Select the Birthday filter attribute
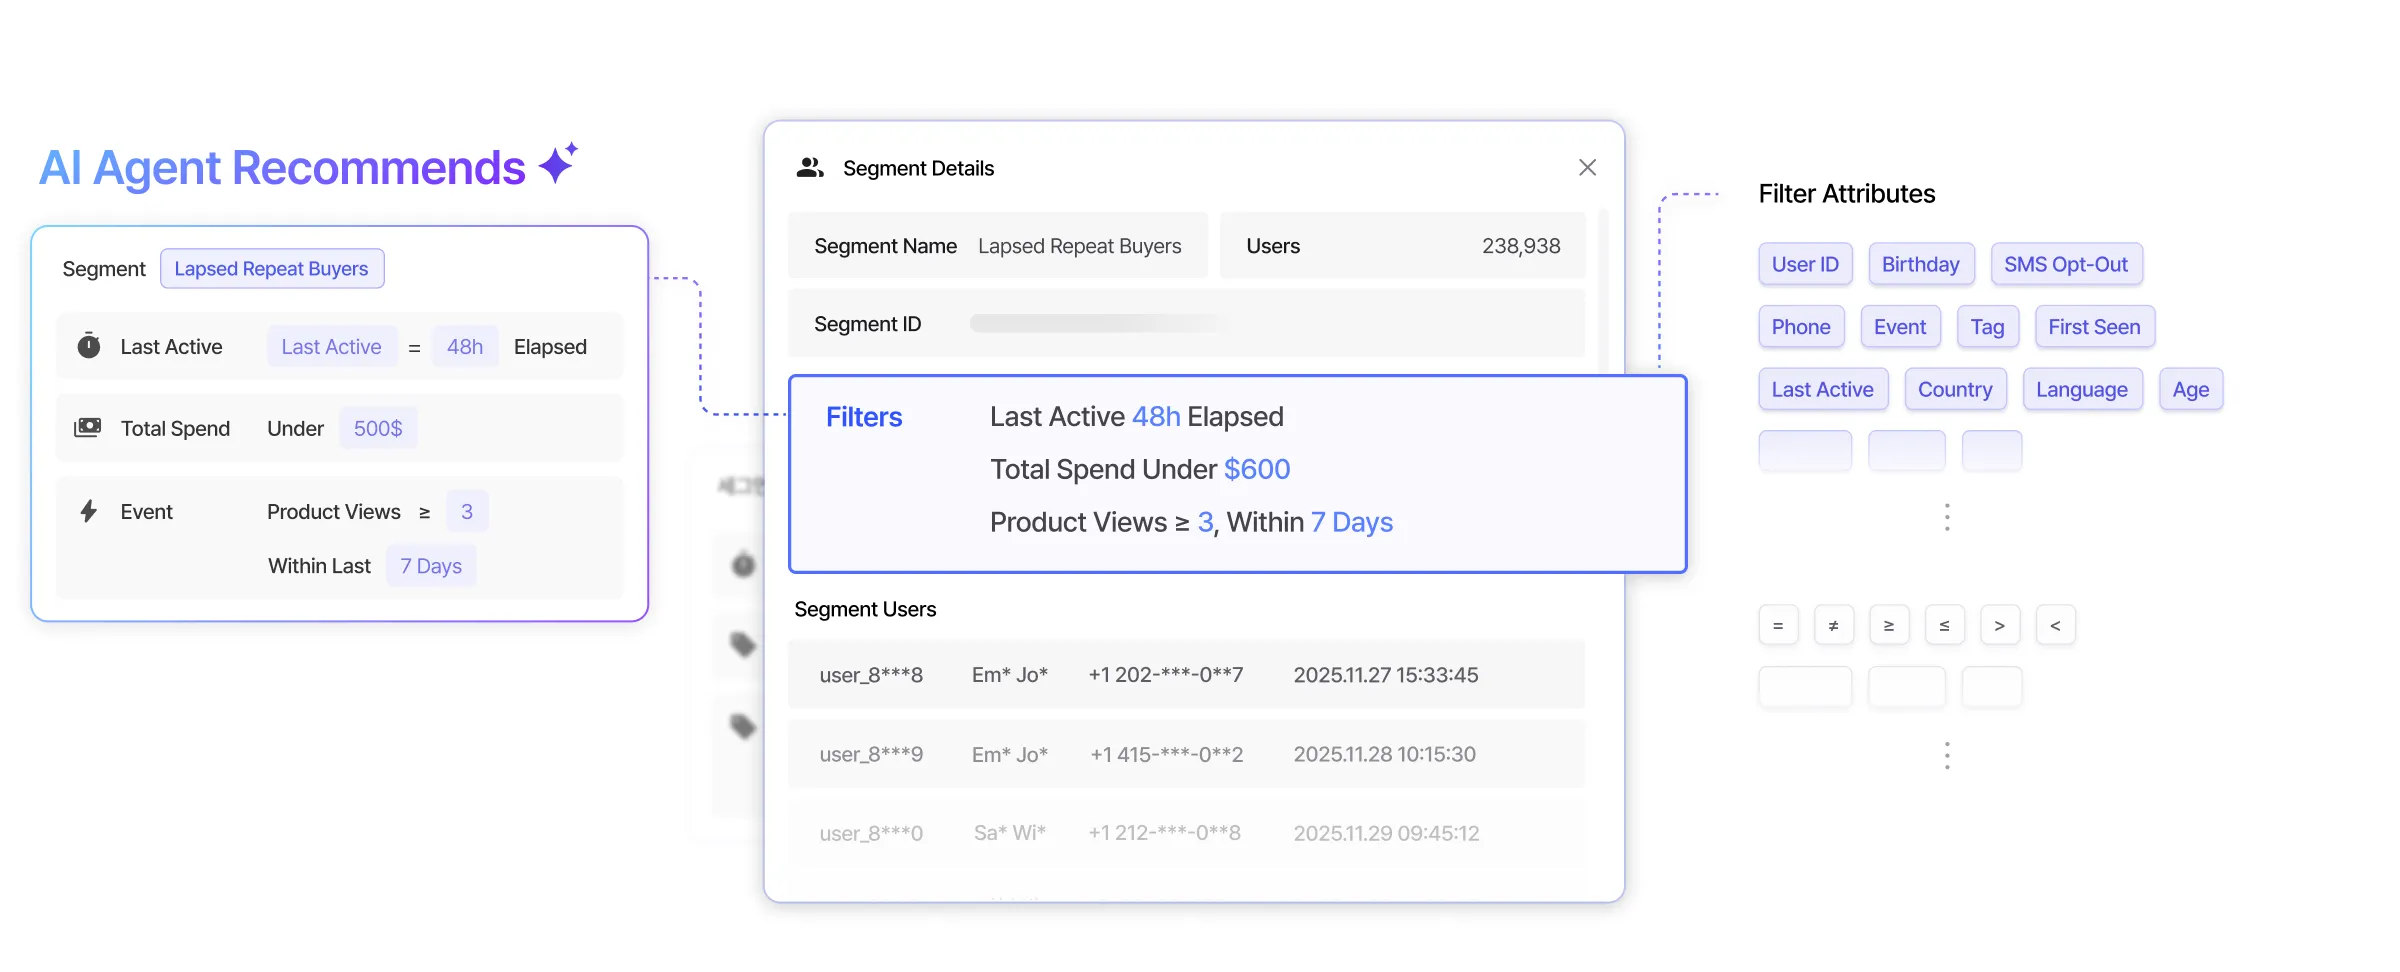Image resolution: width=2400 pixels, height=972 pixels. pos(1921,265)
